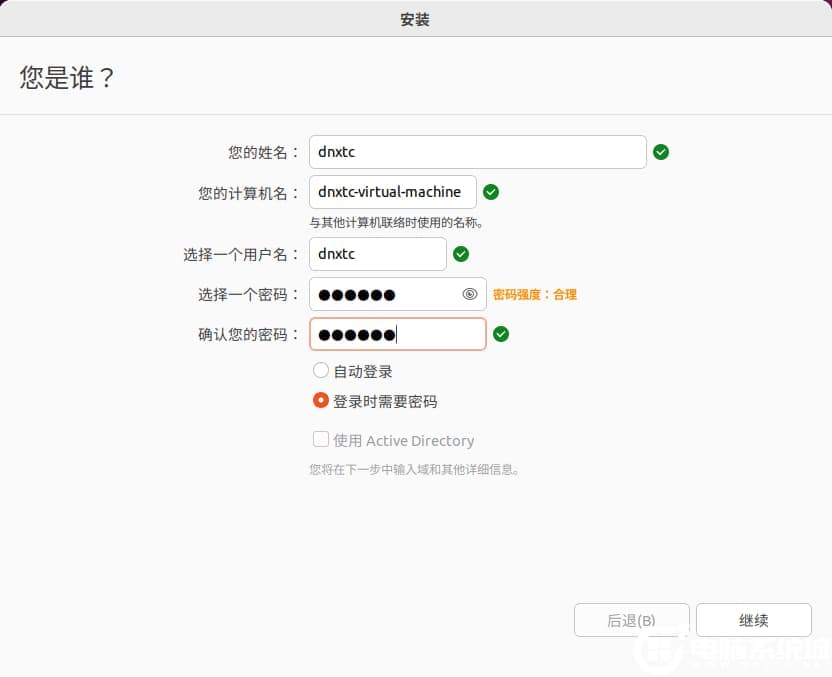Click the green checkmark beside your name field
The height and width of the screenshot is (677, 832).
660,151
